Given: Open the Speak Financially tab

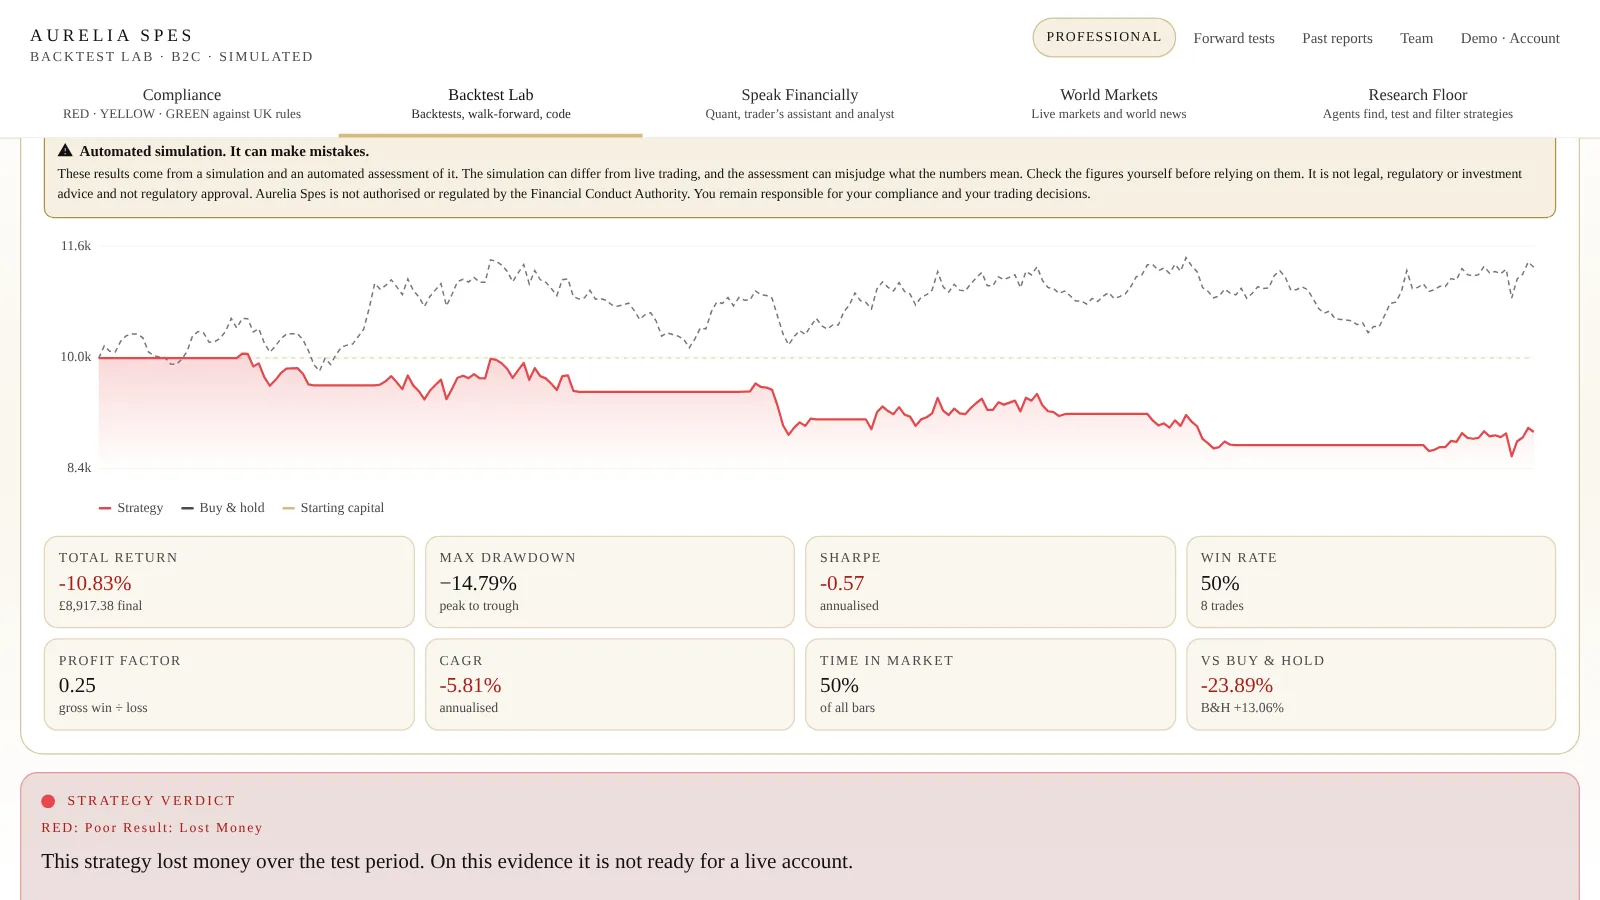Looking at the screenshot, I should (800, 104).
